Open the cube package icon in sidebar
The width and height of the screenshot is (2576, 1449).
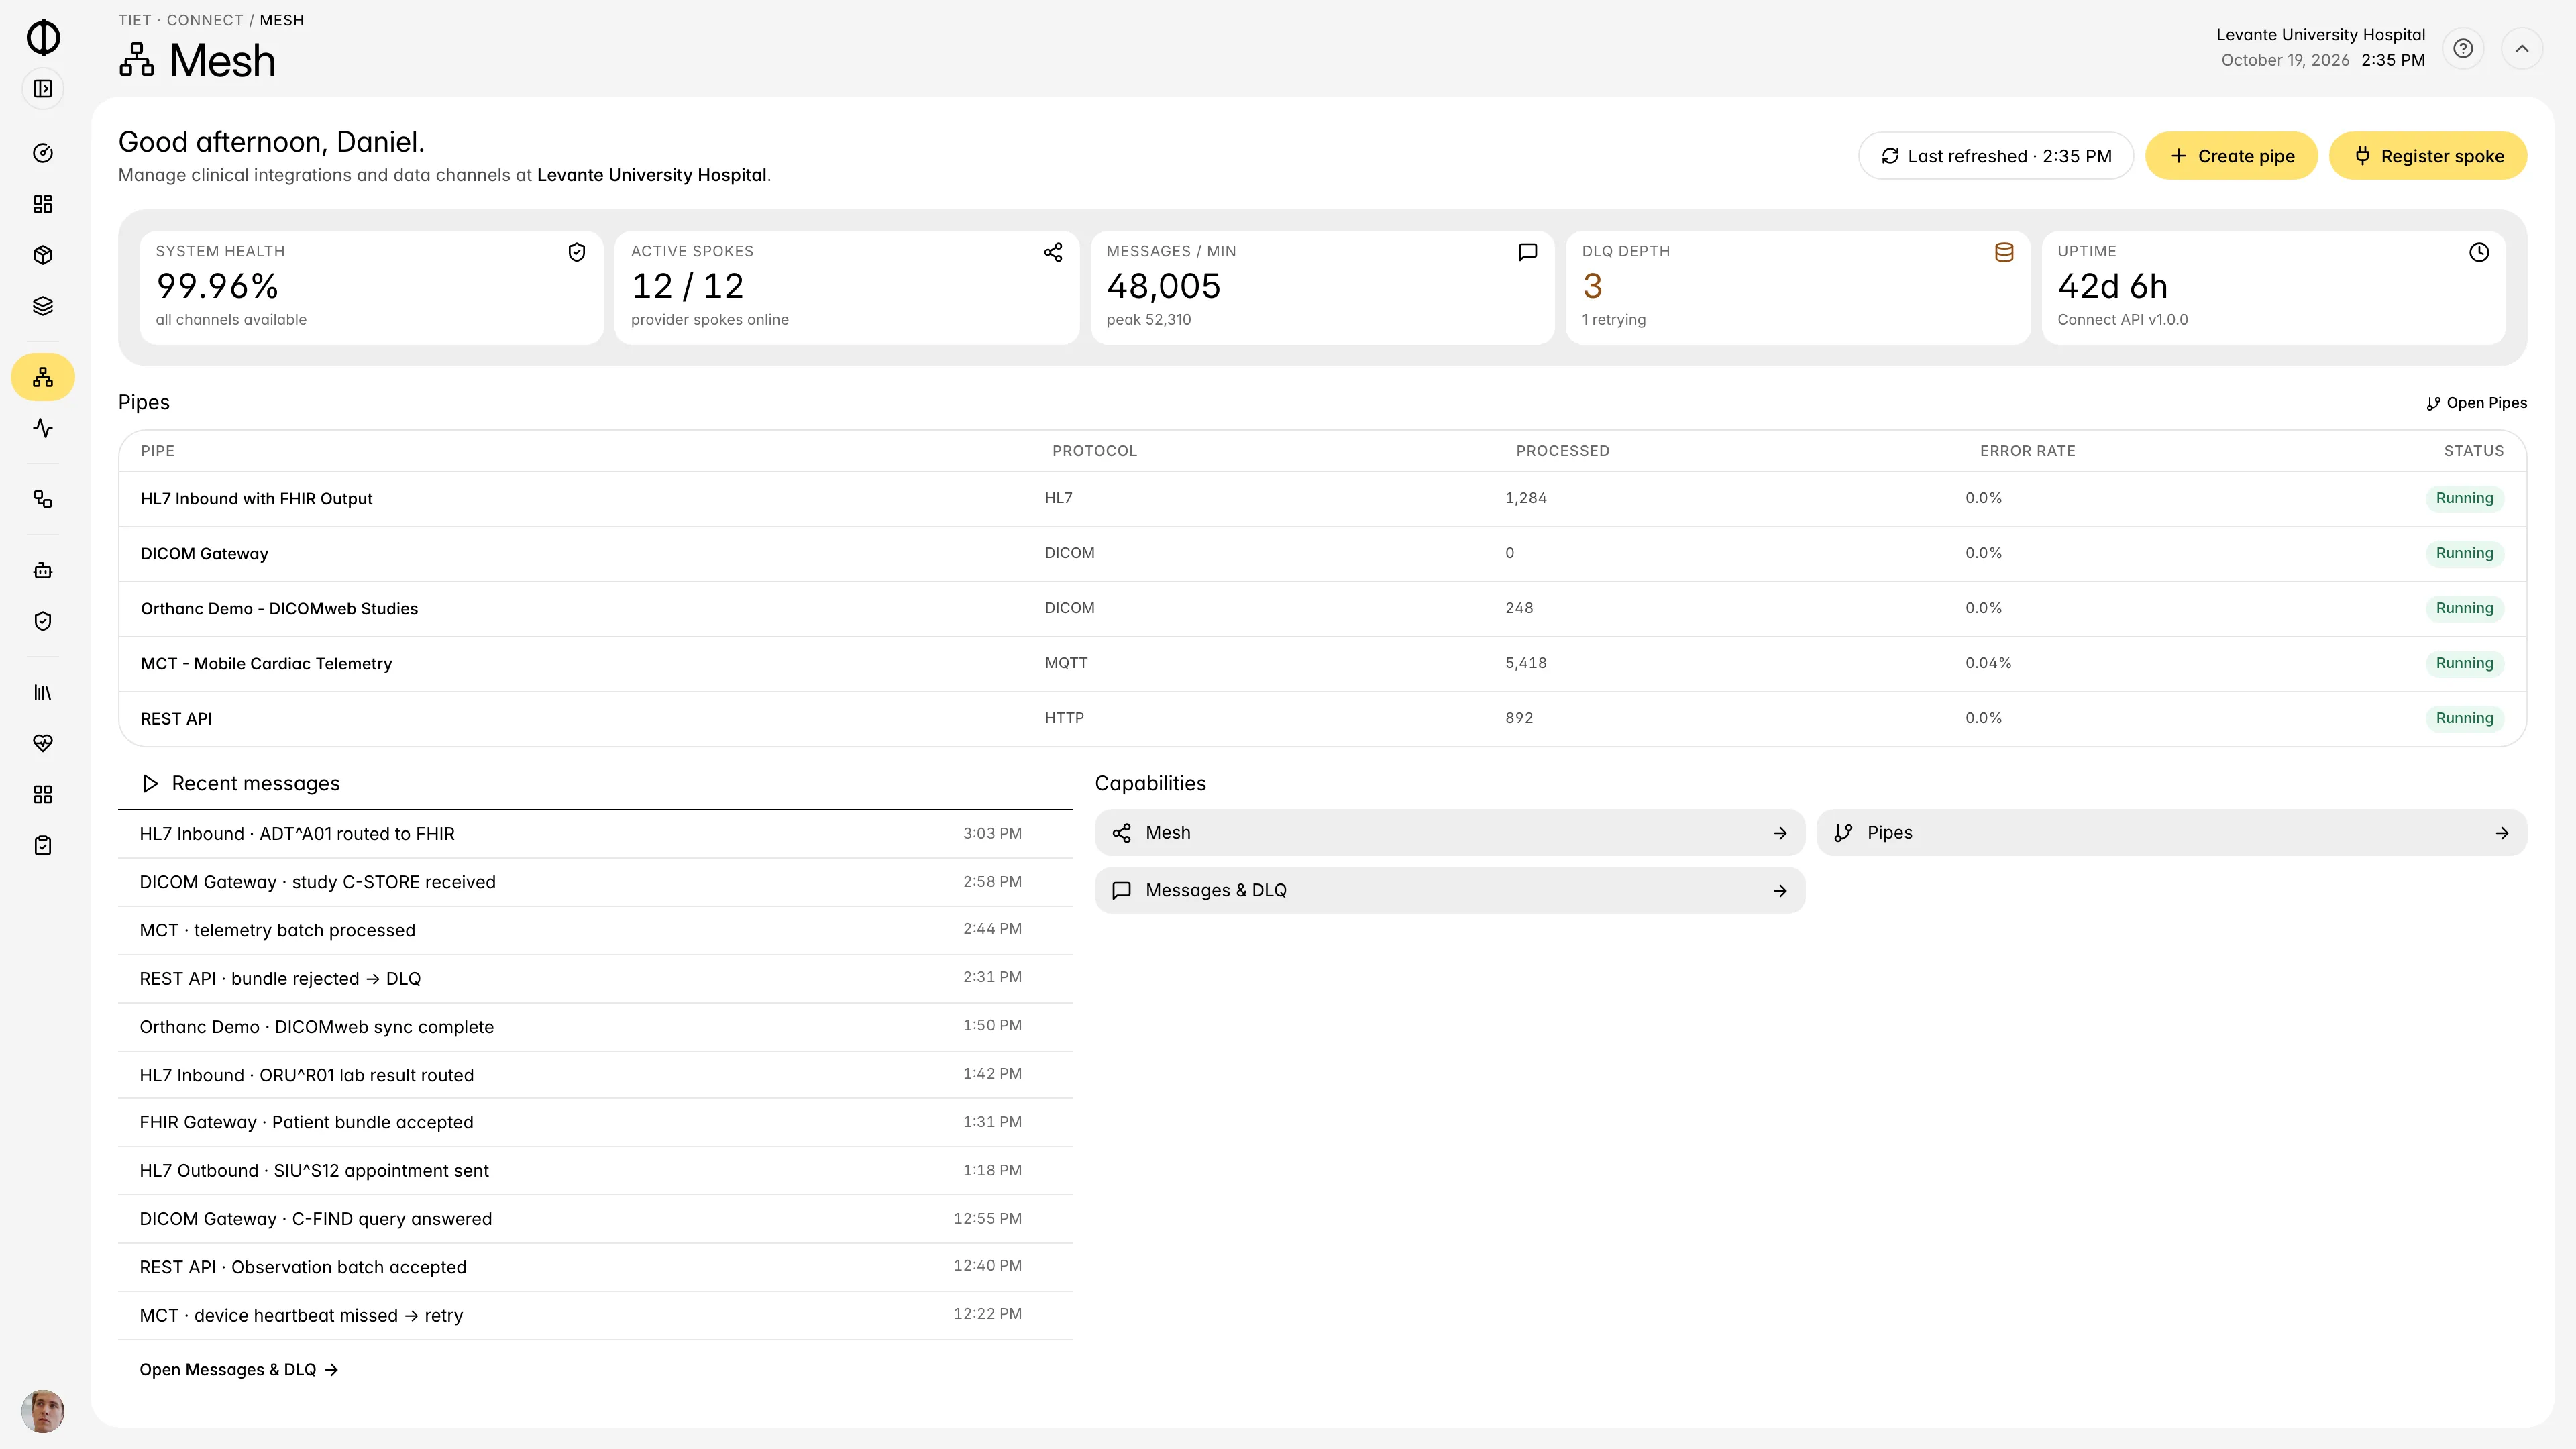[43, 255]
